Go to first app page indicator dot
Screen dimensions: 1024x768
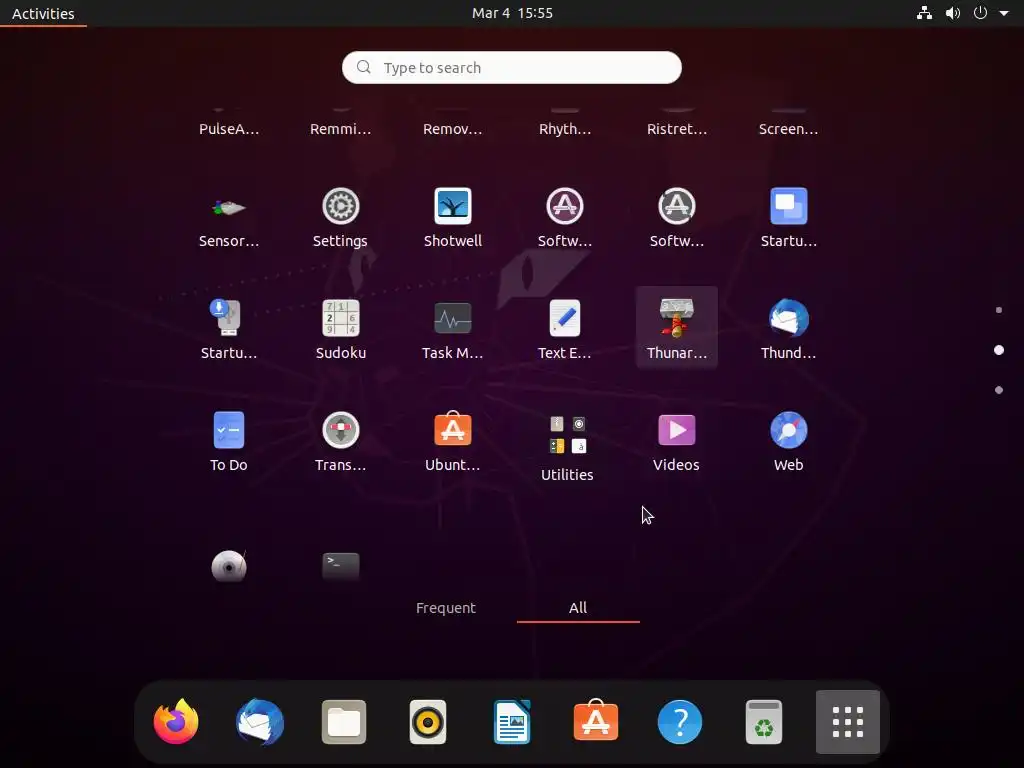[999, 310]
